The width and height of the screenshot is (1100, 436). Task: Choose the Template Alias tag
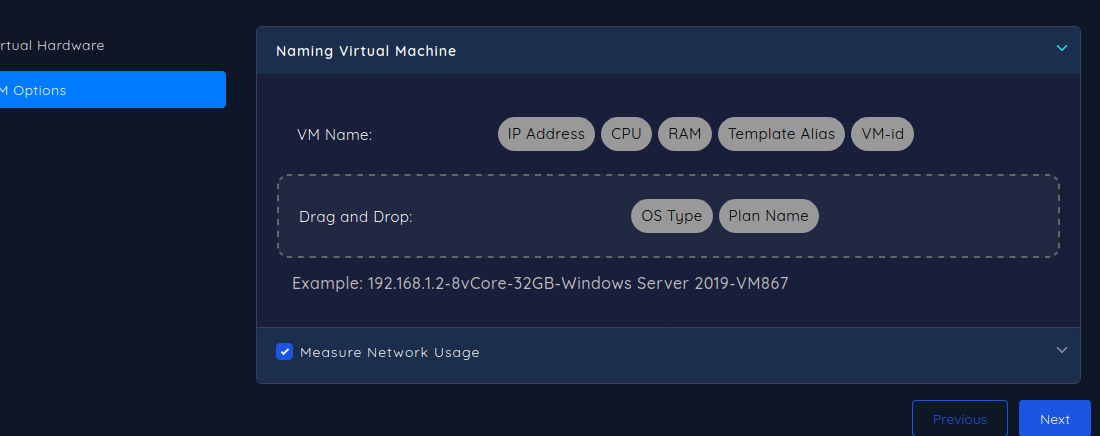[781, 134]
